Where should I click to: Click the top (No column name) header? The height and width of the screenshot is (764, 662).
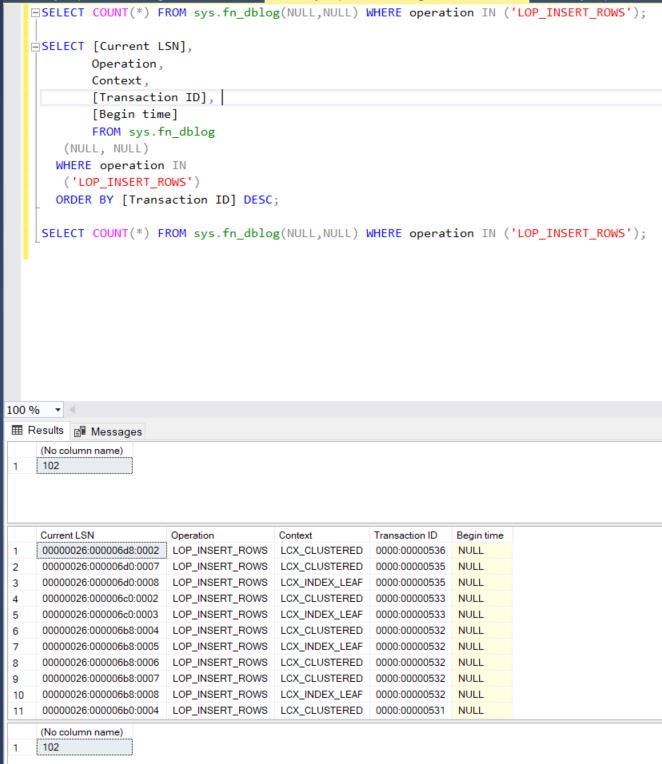tap(84, 451)
